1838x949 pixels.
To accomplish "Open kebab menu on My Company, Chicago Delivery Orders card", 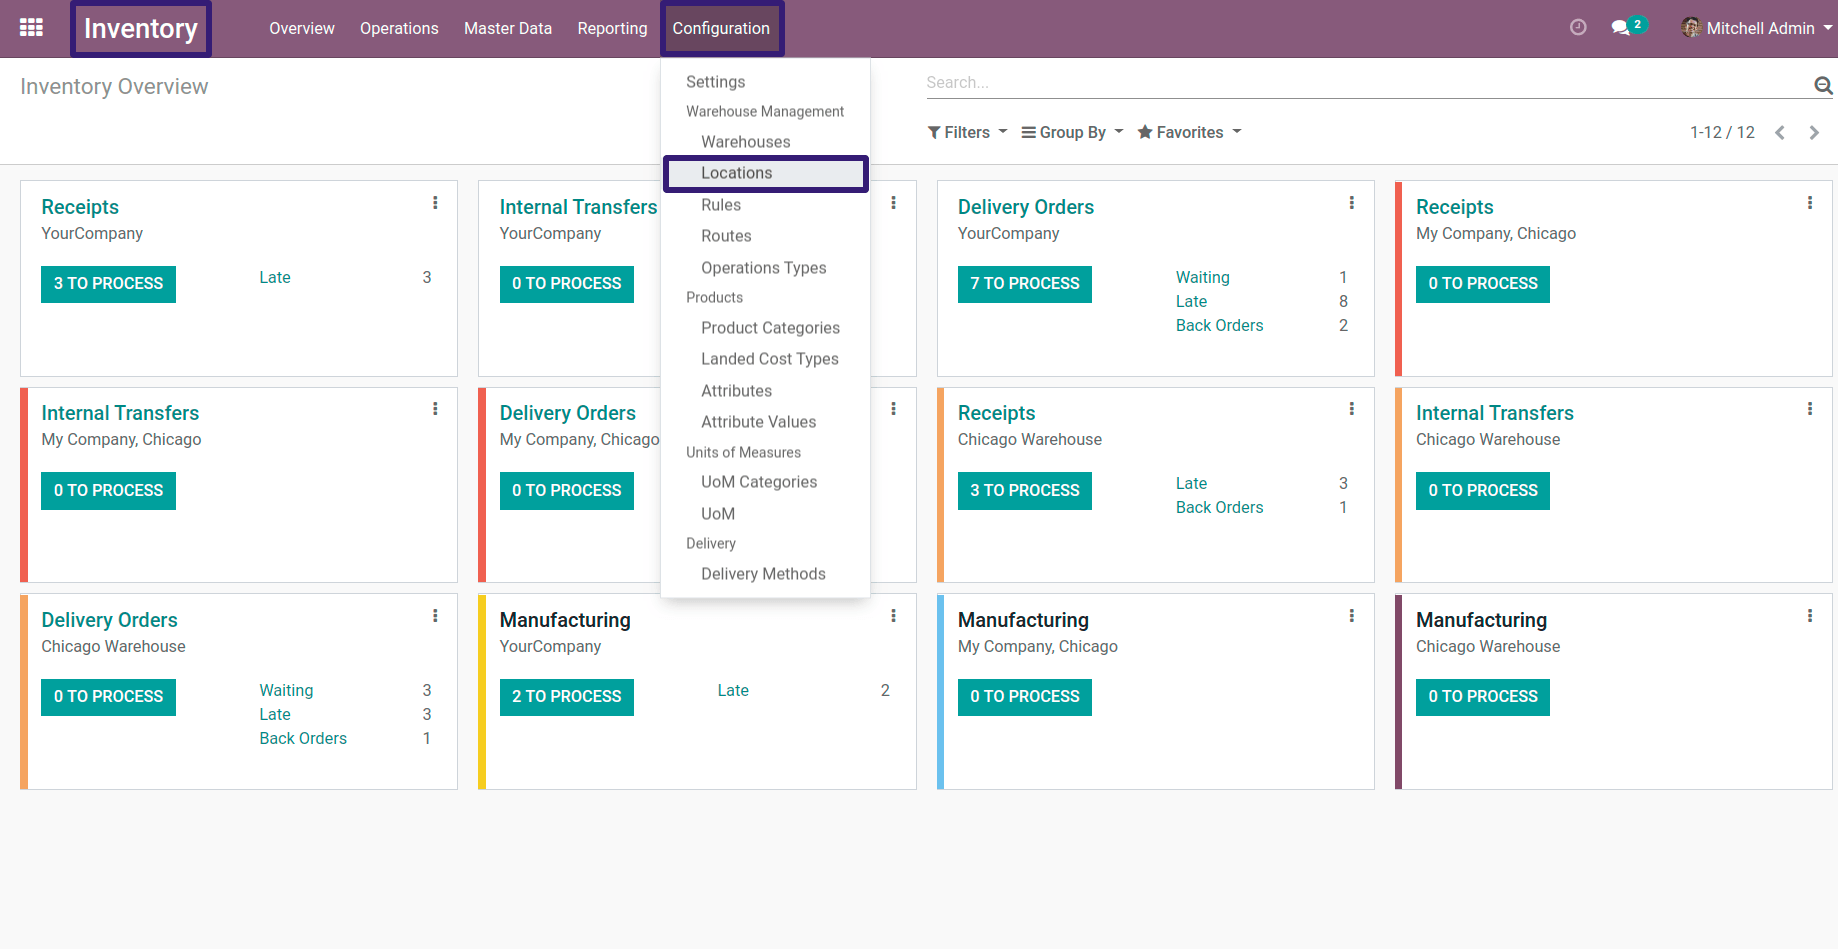I will (893, 409).
